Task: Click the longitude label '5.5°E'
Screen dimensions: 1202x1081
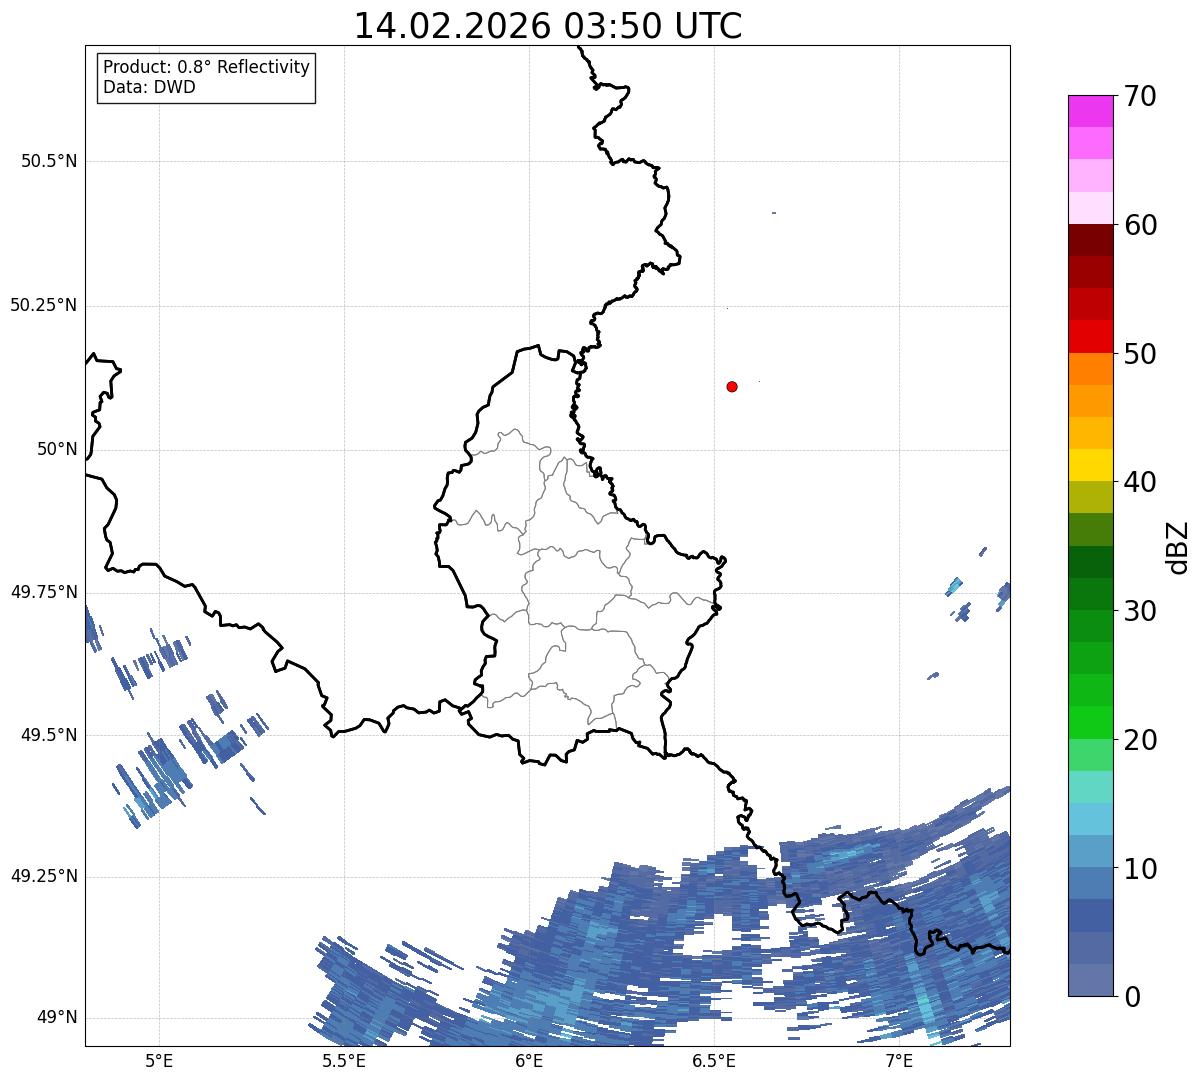Action: coord(344,1060)
